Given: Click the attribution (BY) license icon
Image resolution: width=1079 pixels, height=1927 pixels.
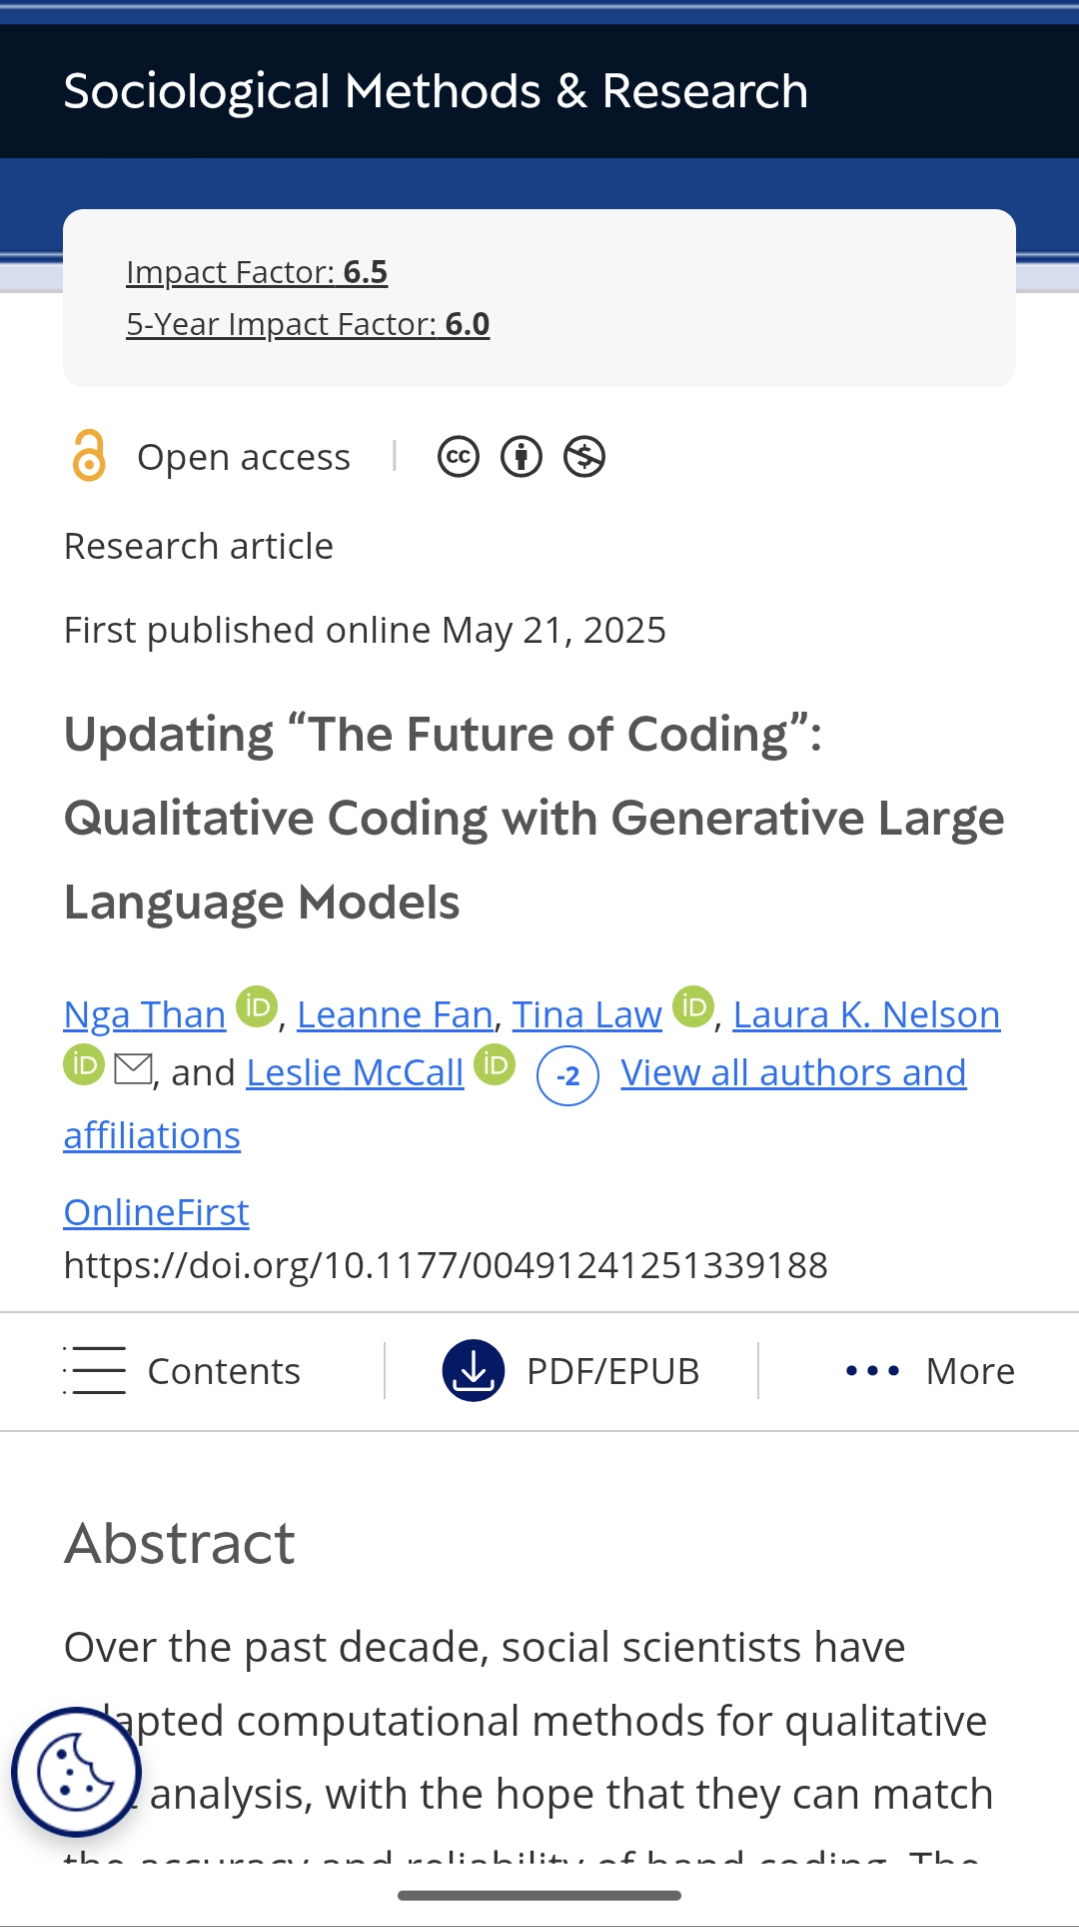Looking at the screenshot, I should (521, 457).
